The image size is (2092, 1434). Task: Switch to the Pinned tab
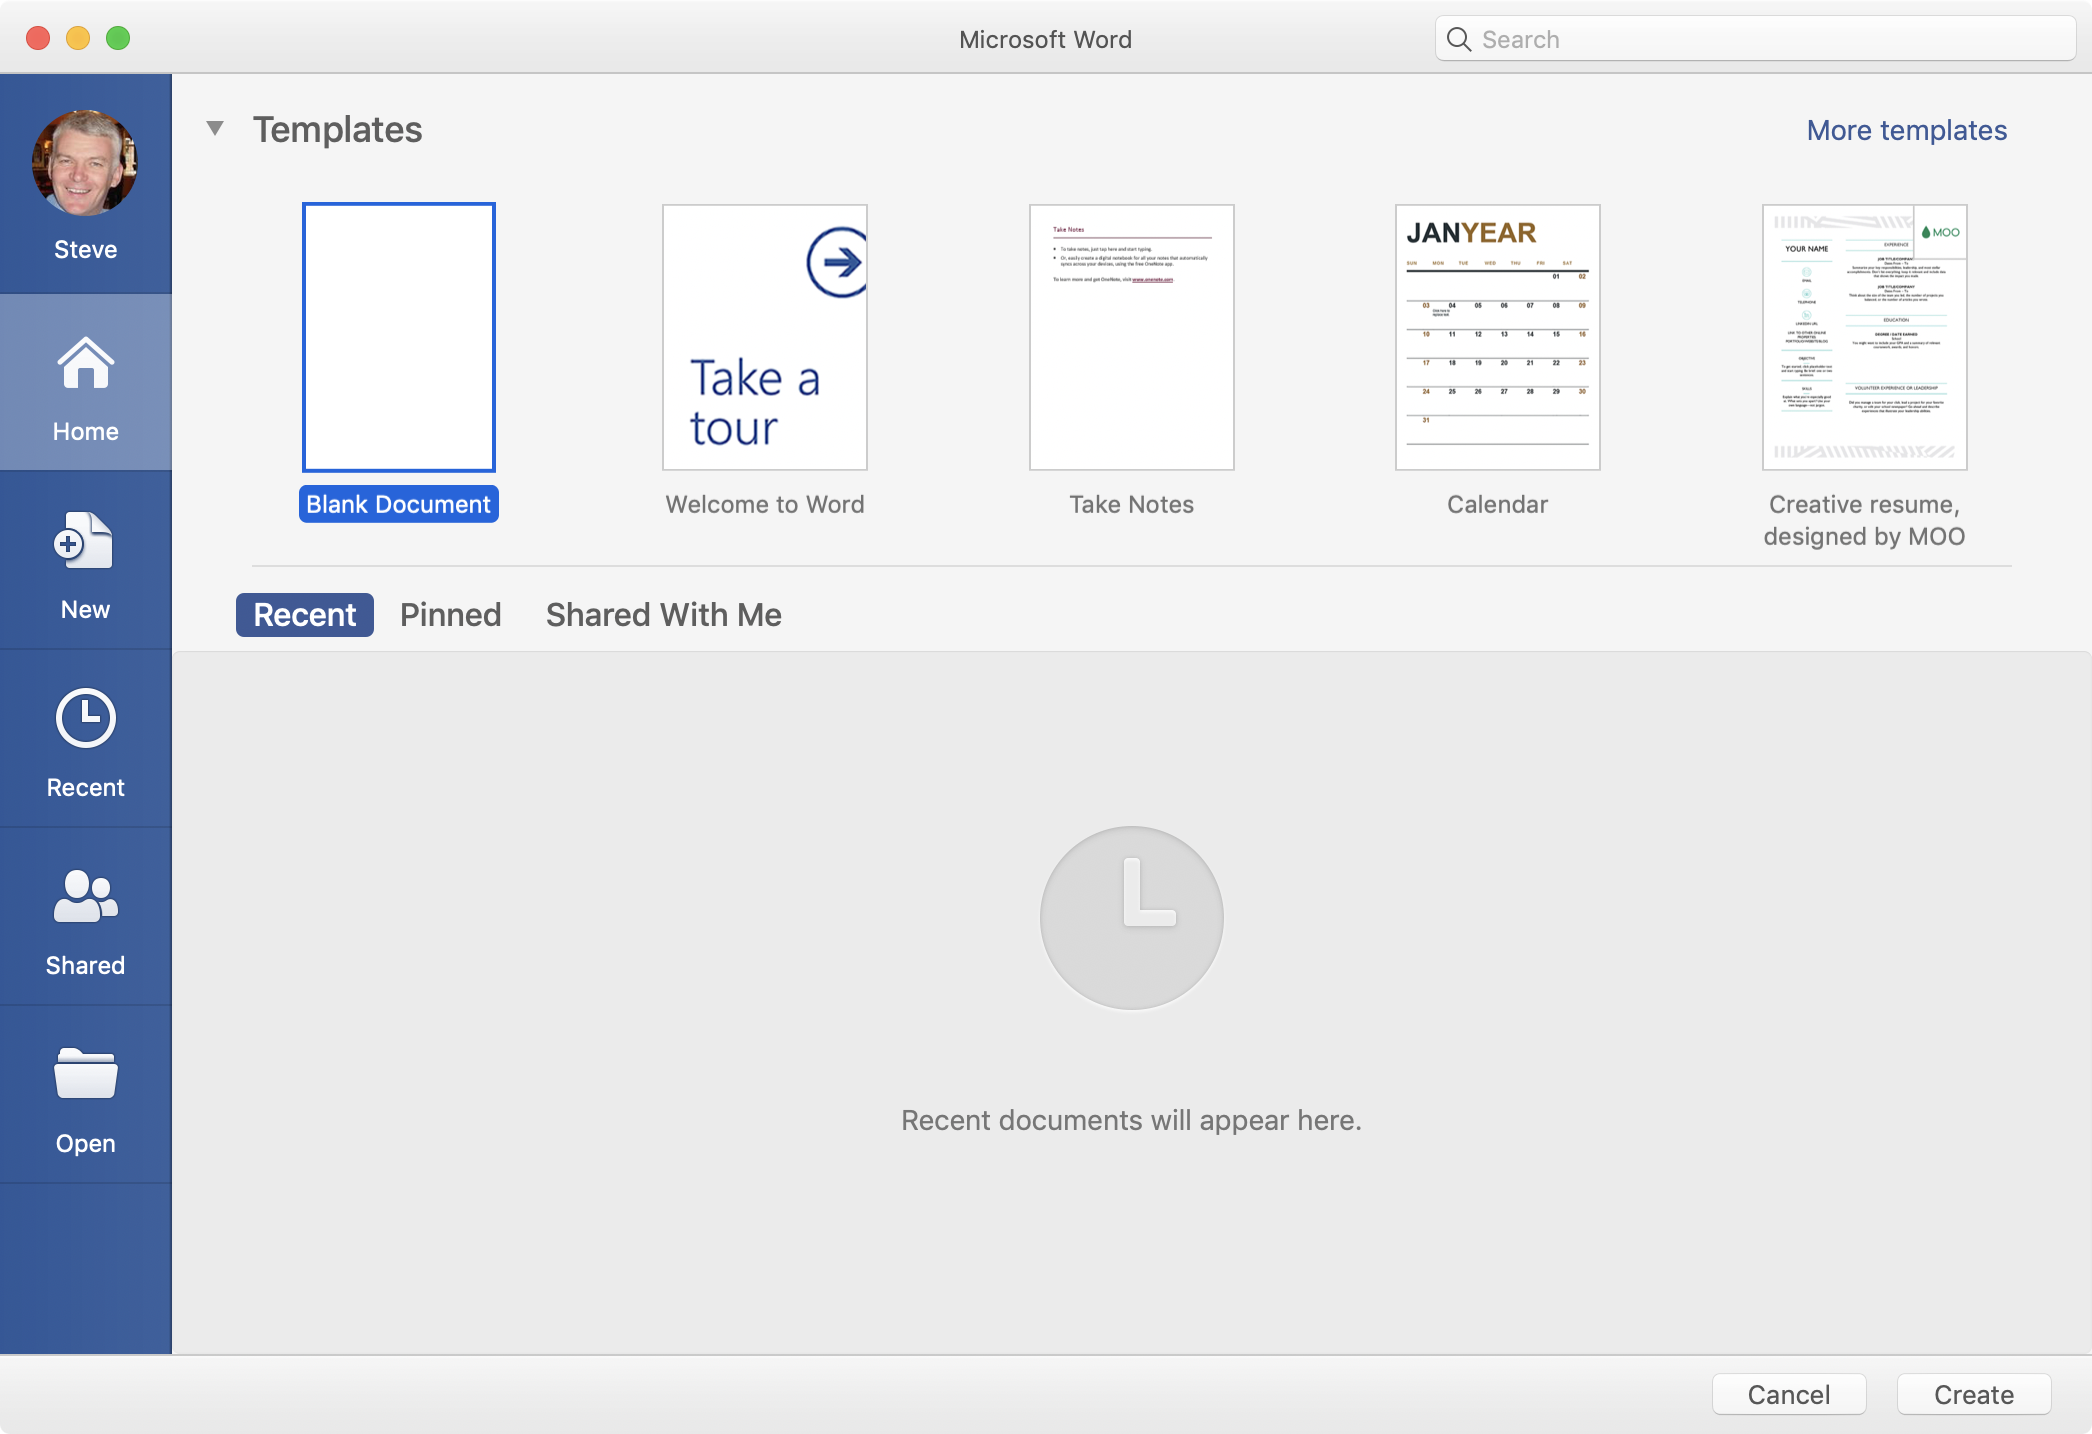(451, 614)
